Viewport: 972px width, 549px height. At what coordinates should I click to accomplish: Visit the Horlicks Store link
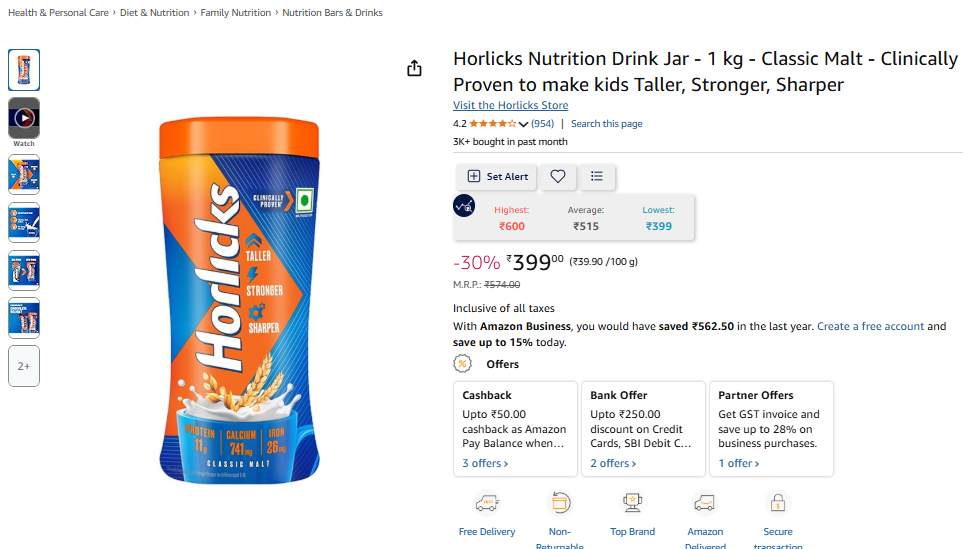510,105
